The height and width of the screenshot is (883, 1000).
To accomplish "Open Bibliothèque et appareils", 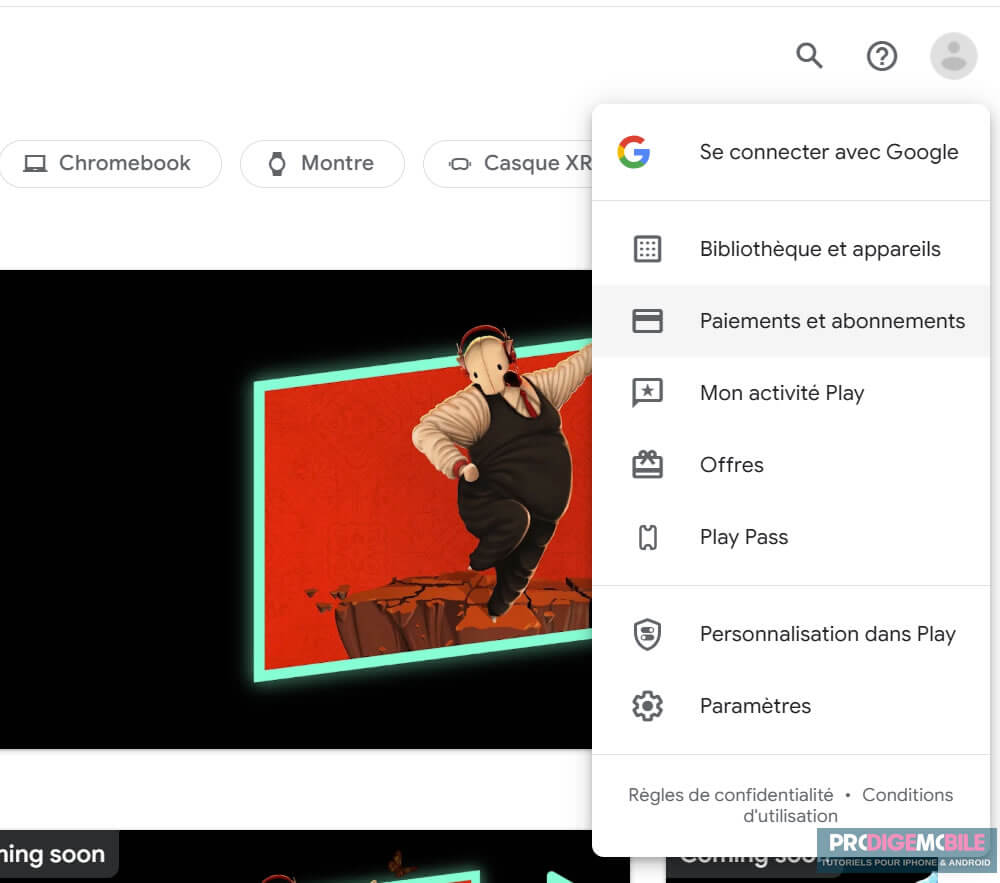I will [x=791, y=249].
